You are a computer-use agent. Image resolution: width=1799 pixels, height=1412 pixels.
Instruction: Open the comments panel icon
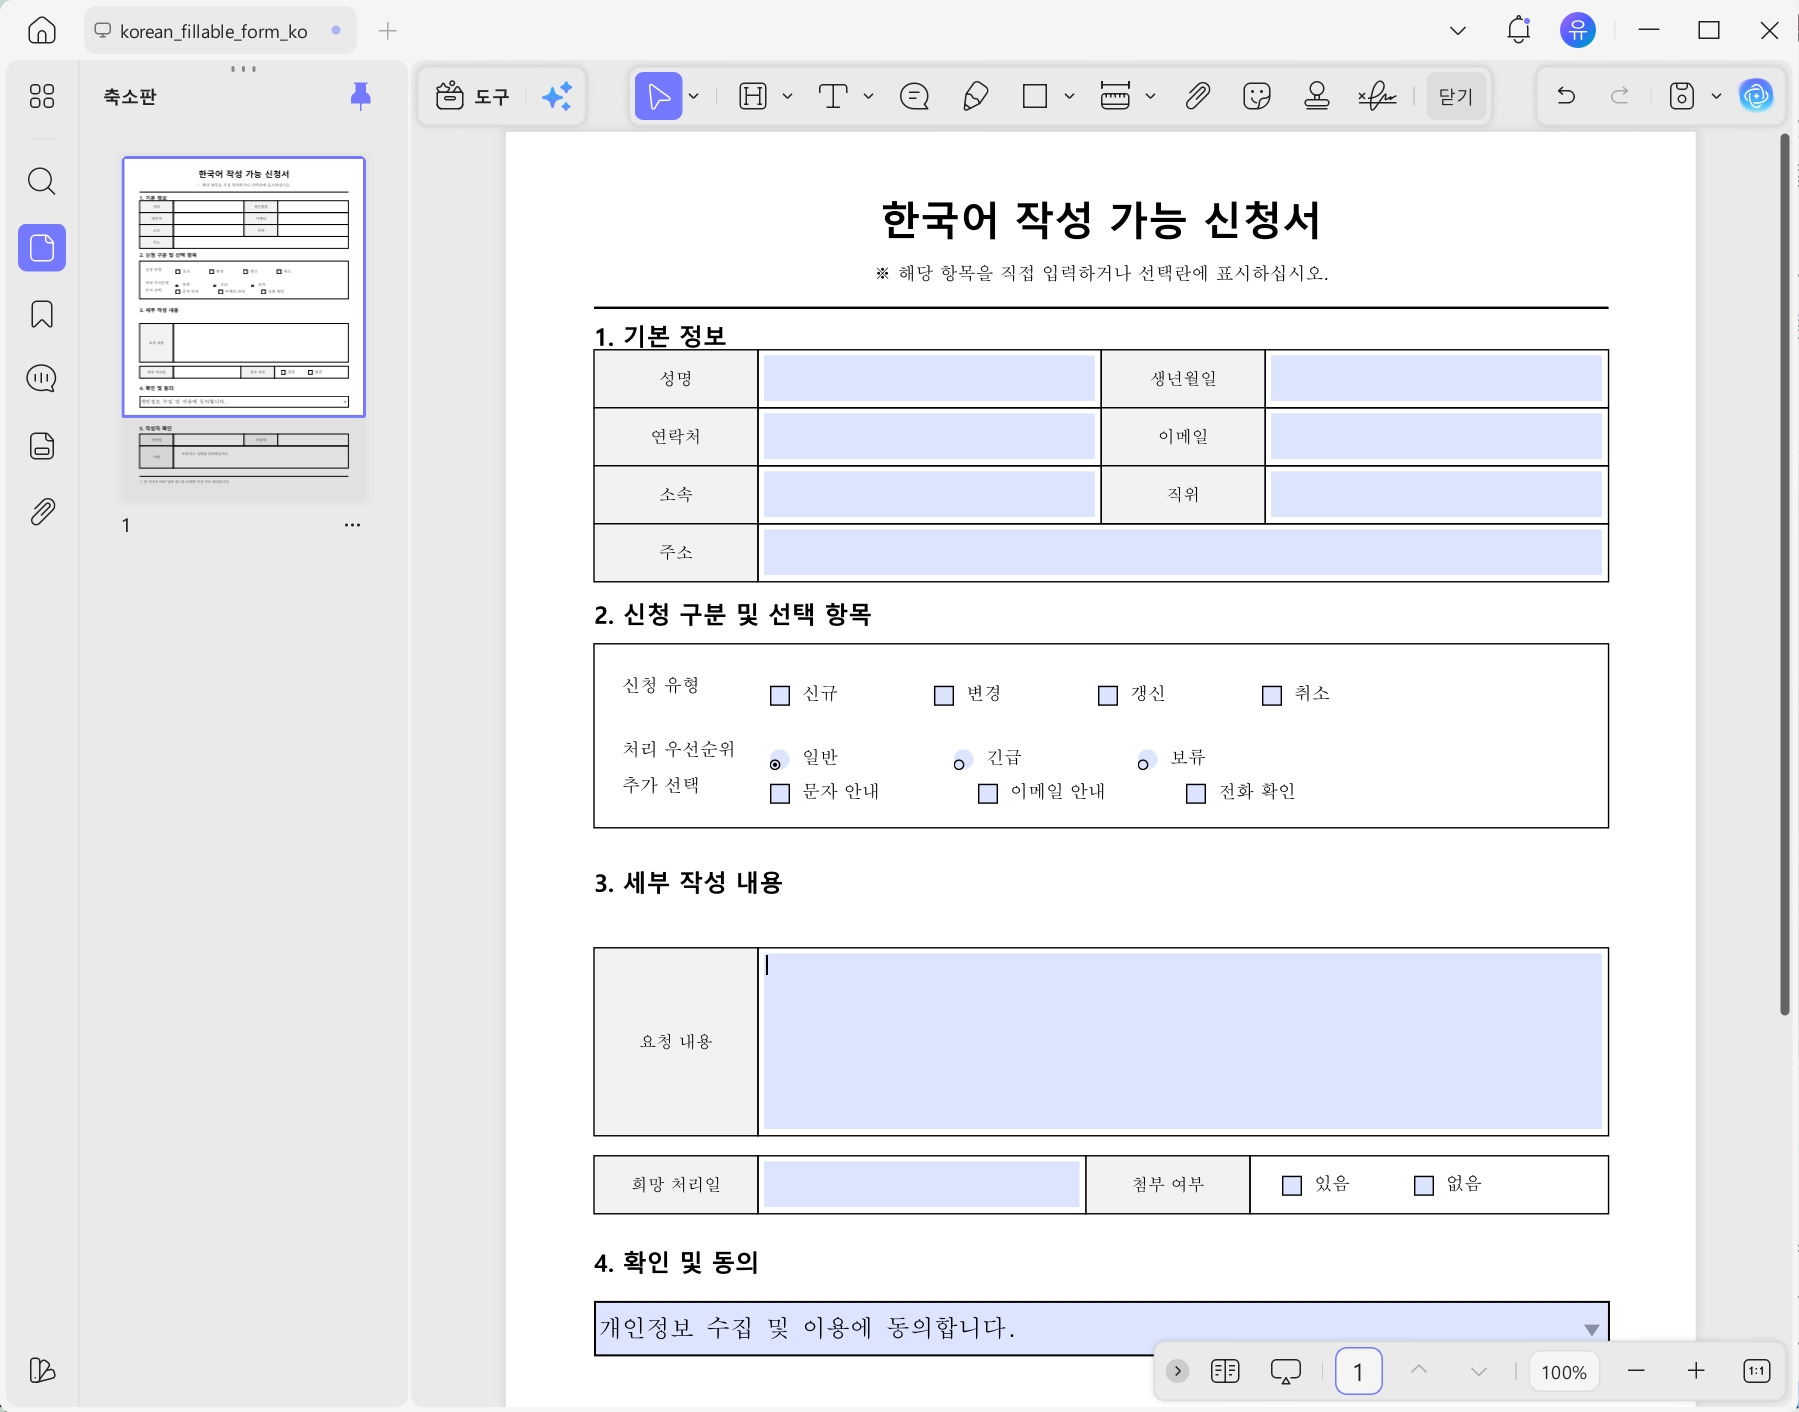pyautogui.click(x=42, y=379)
